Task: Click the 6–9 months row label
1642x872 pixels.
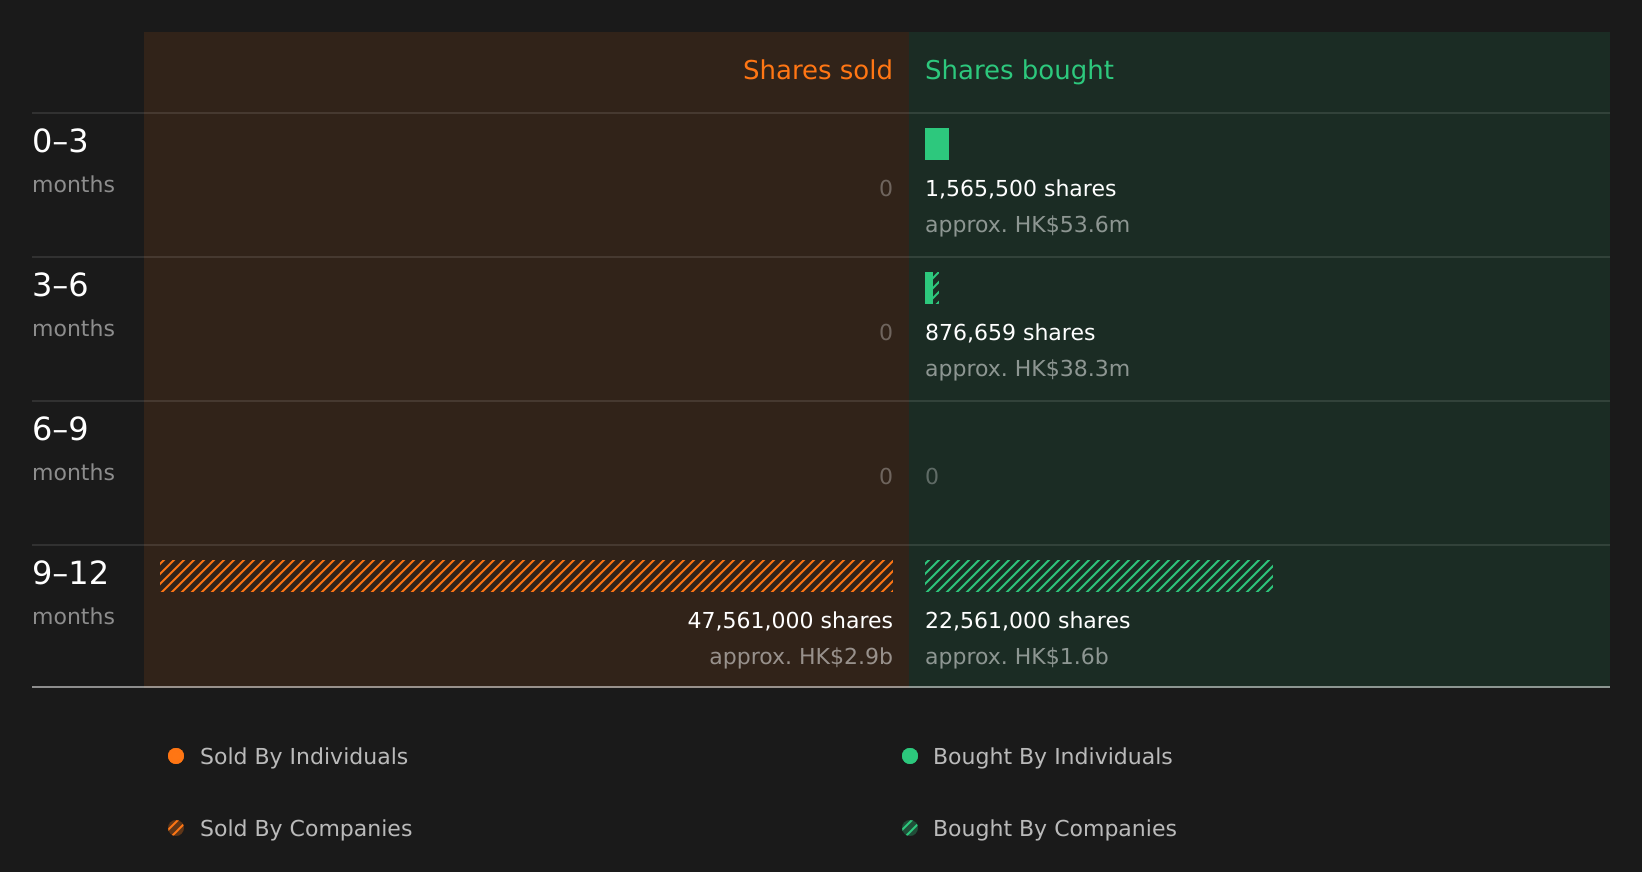Action: click(x=73, y=448)
